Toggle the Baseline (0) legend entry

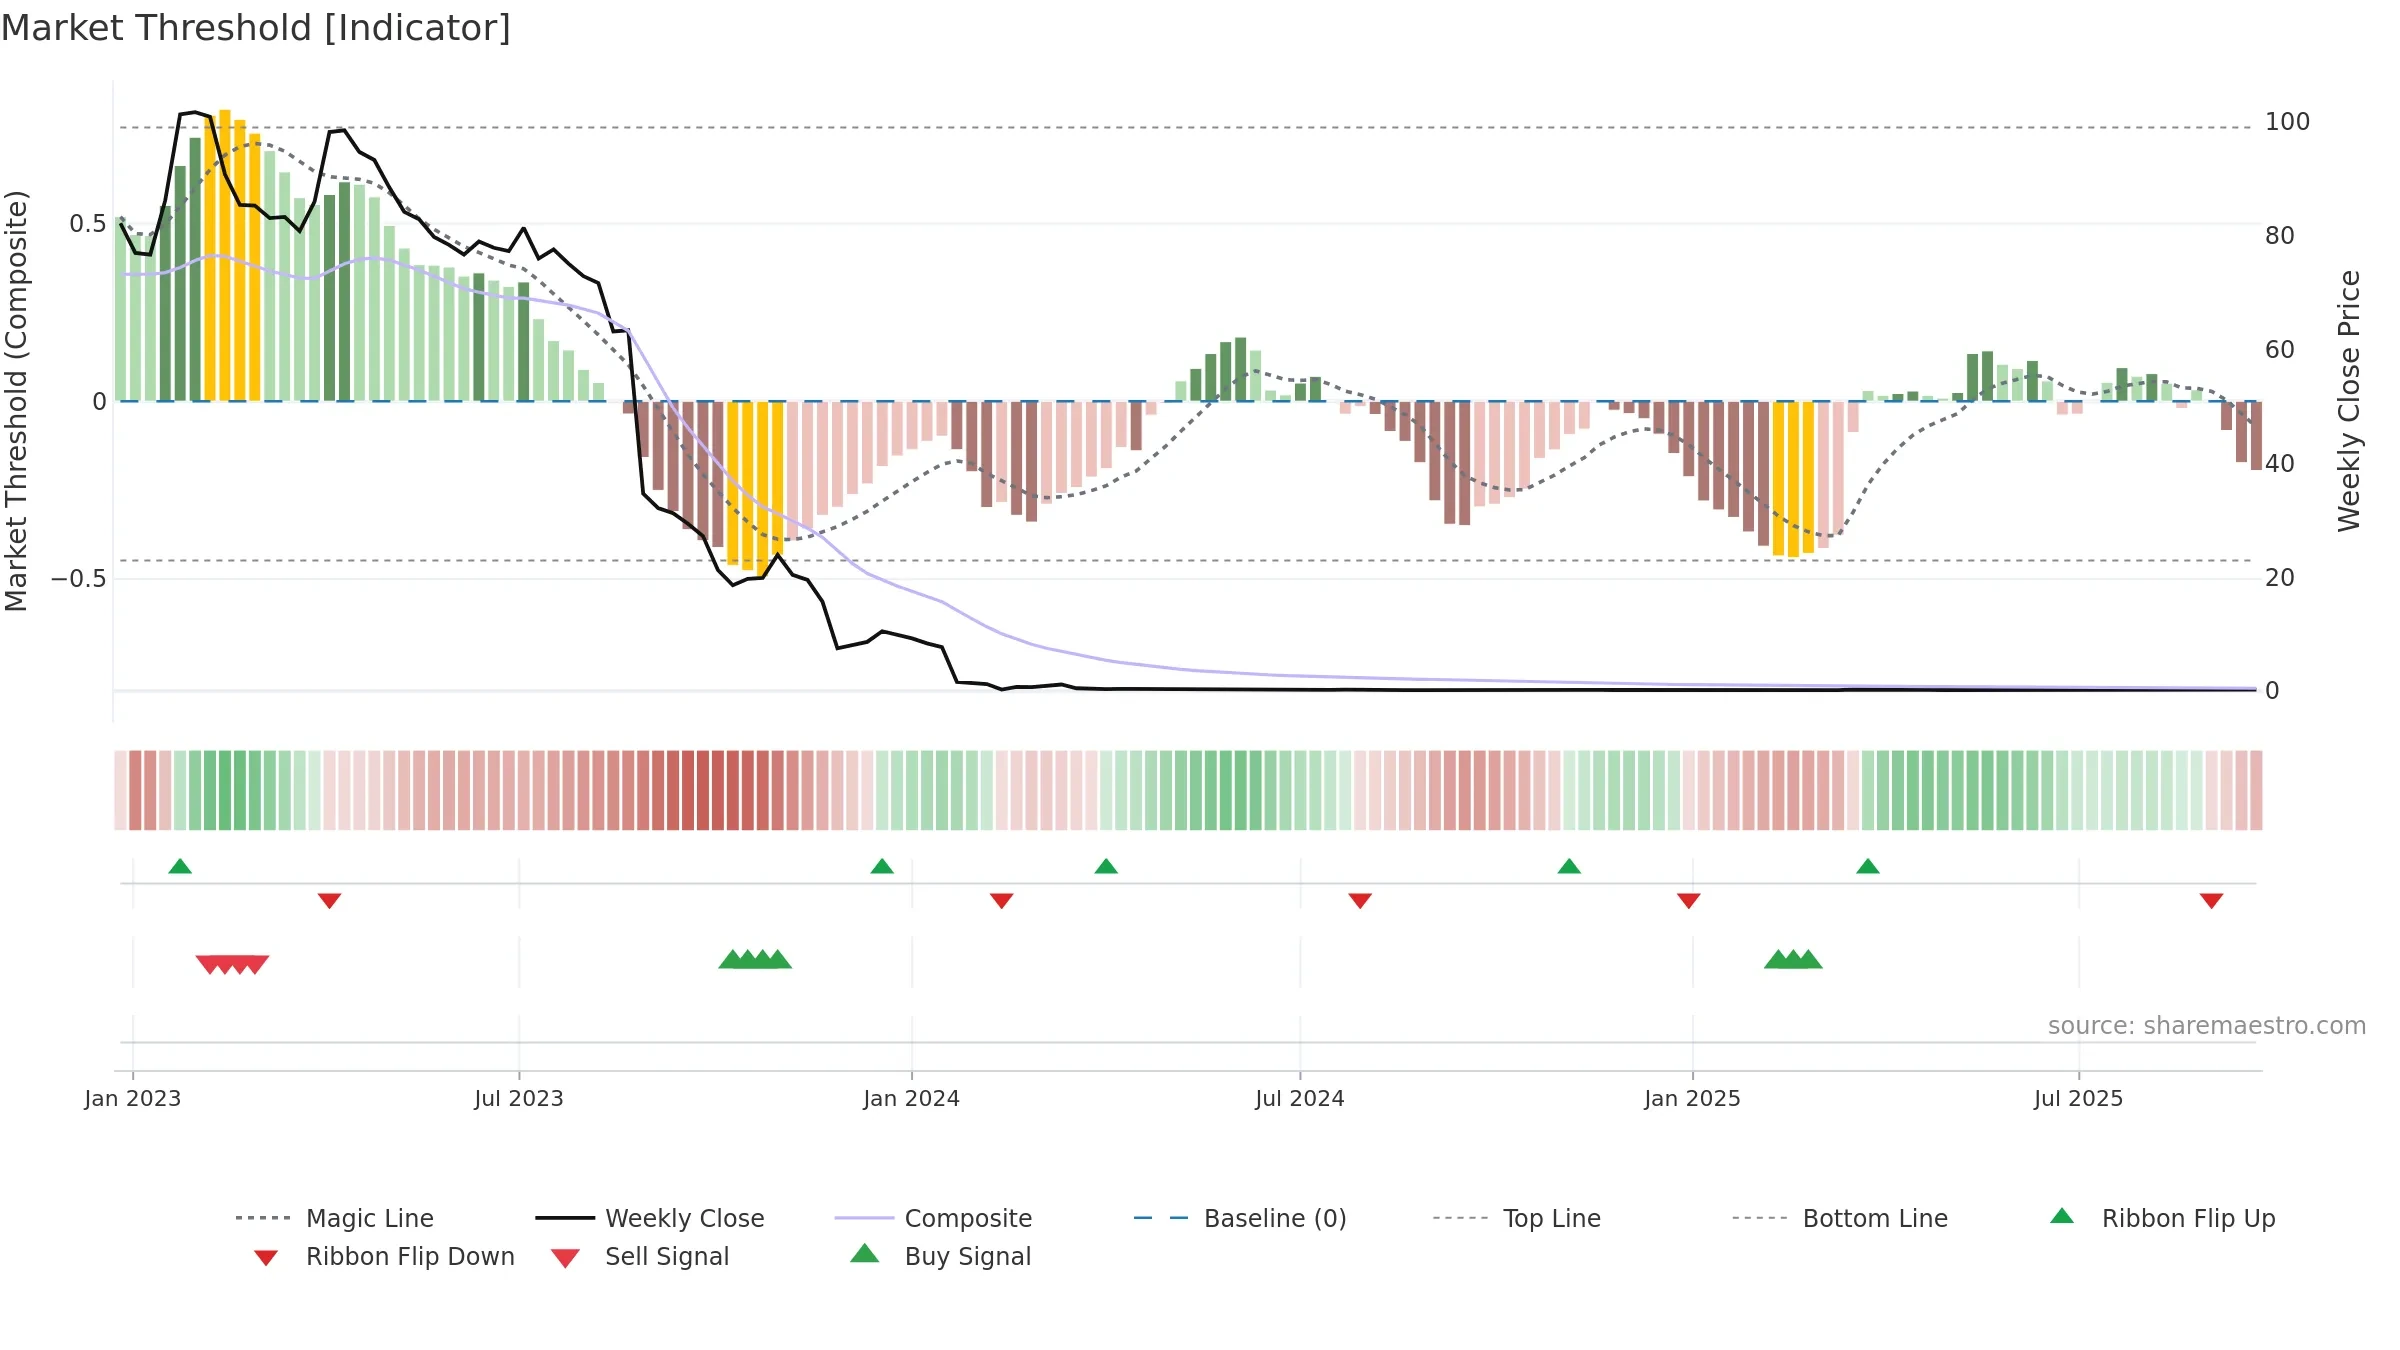pos(1240,1218)
